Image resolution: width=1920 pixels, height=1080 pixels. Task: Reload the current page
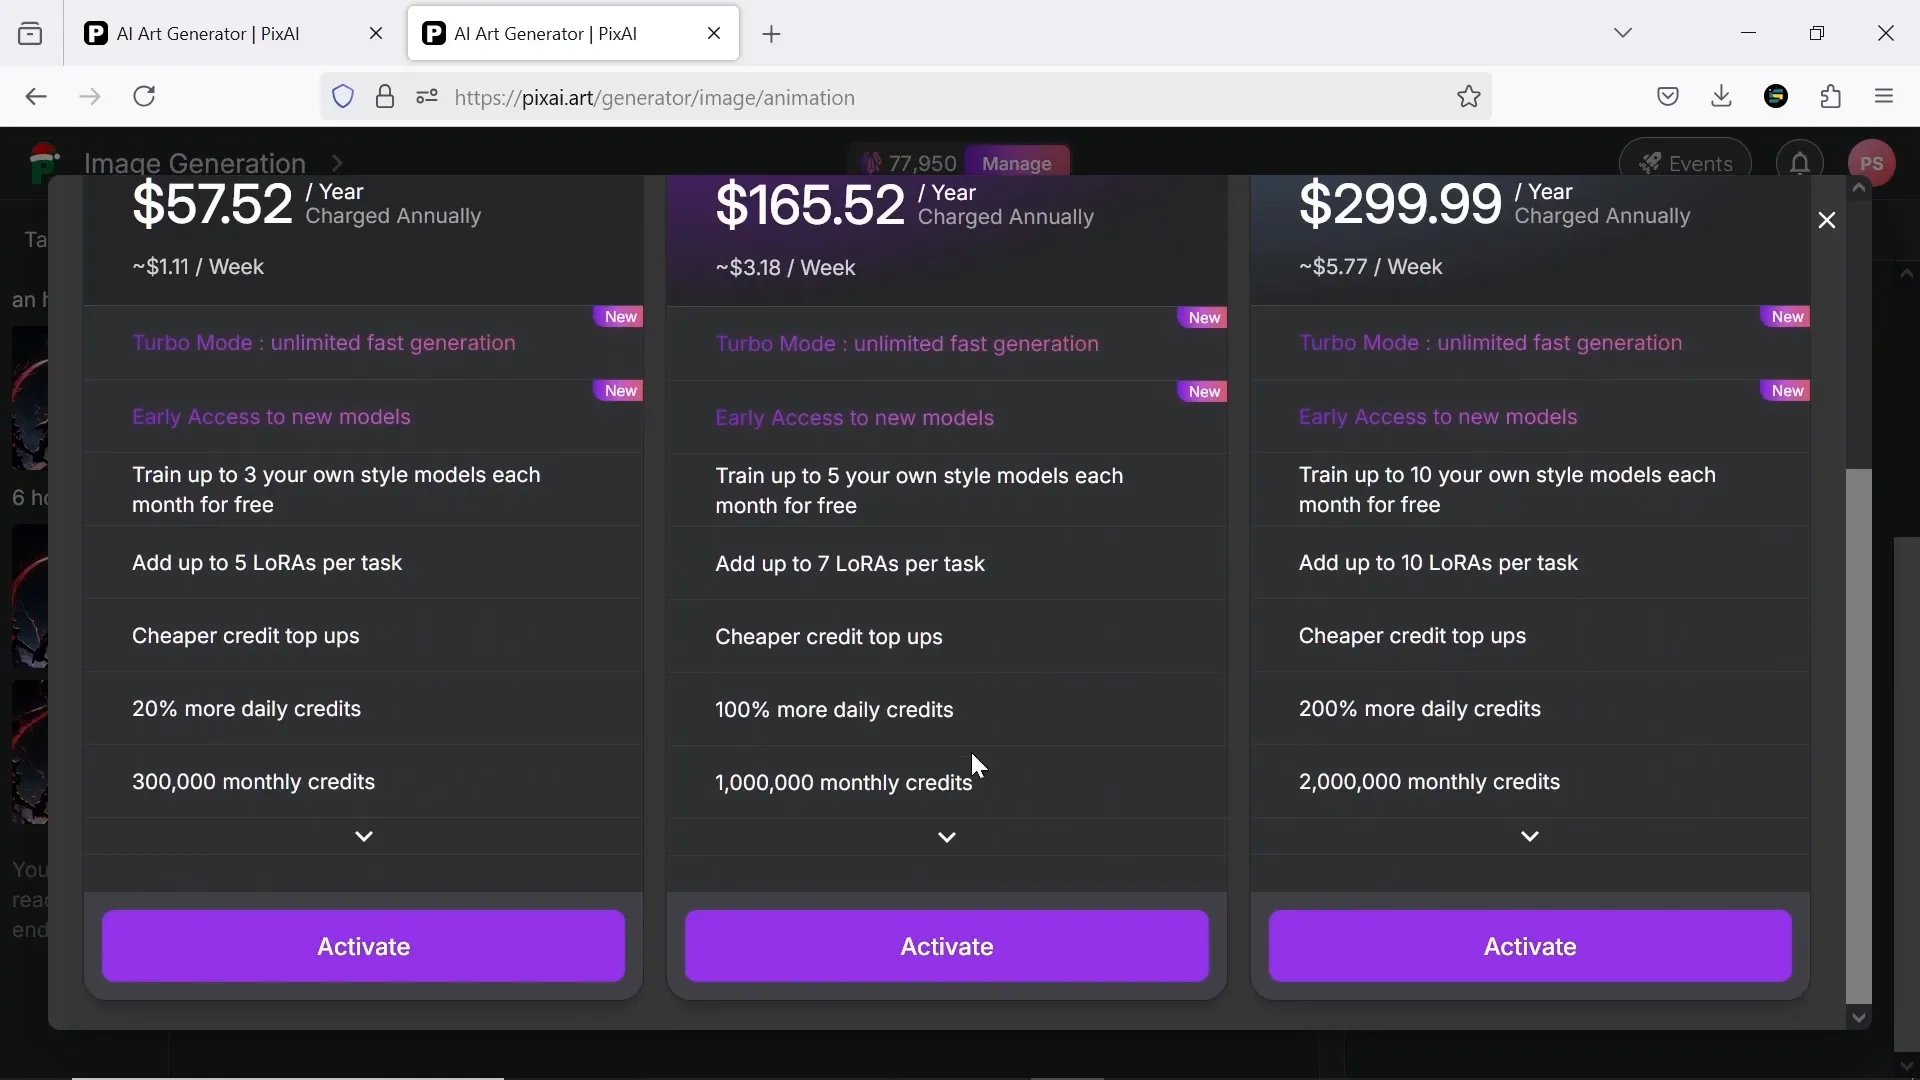click(145, 97)
